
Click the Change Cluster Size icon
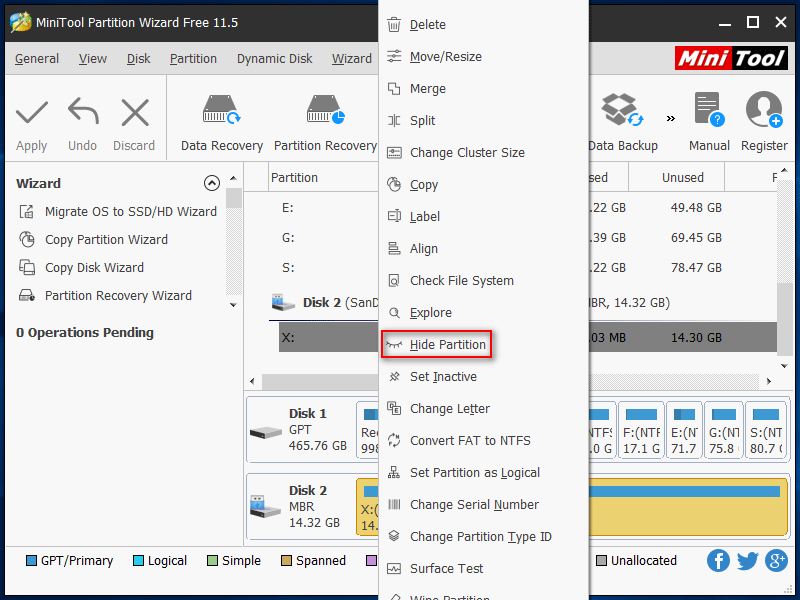point(394,153)
